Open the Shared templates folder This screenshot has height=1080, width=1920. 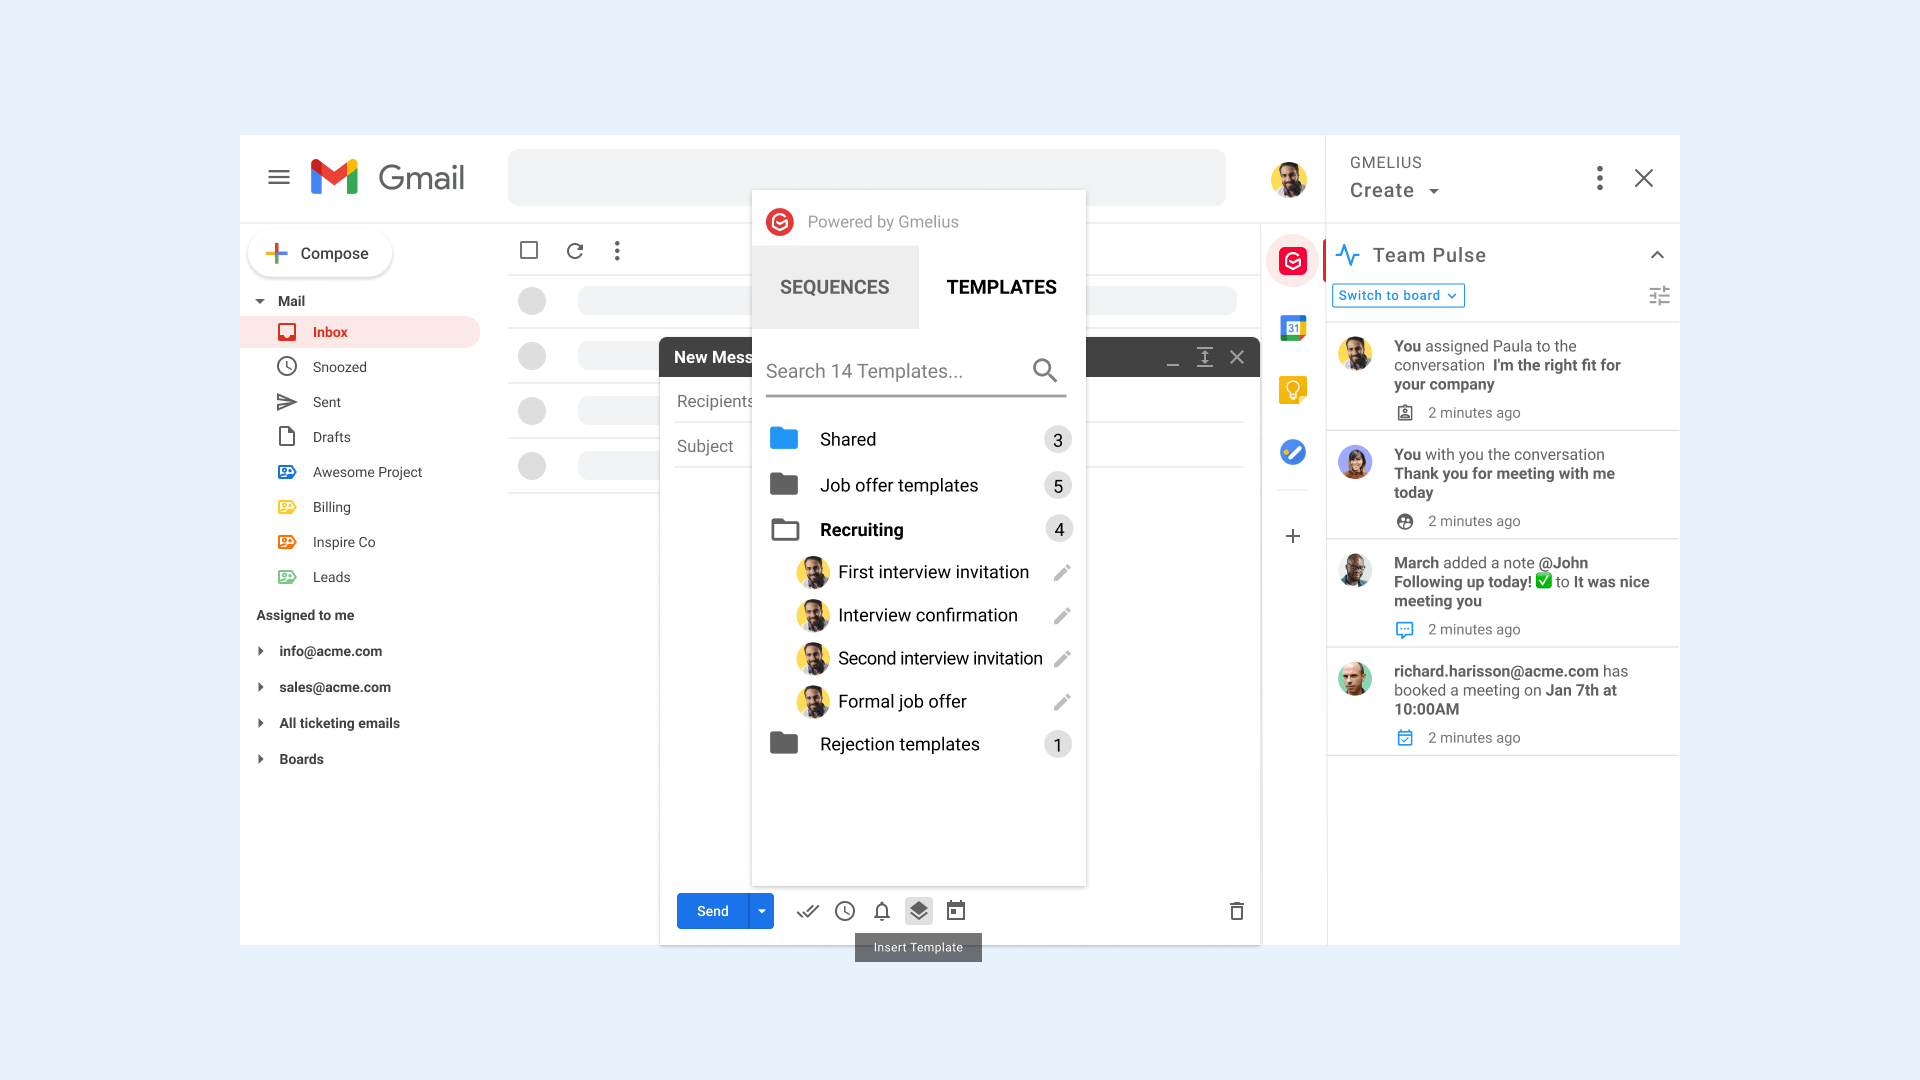pos(919,439)
